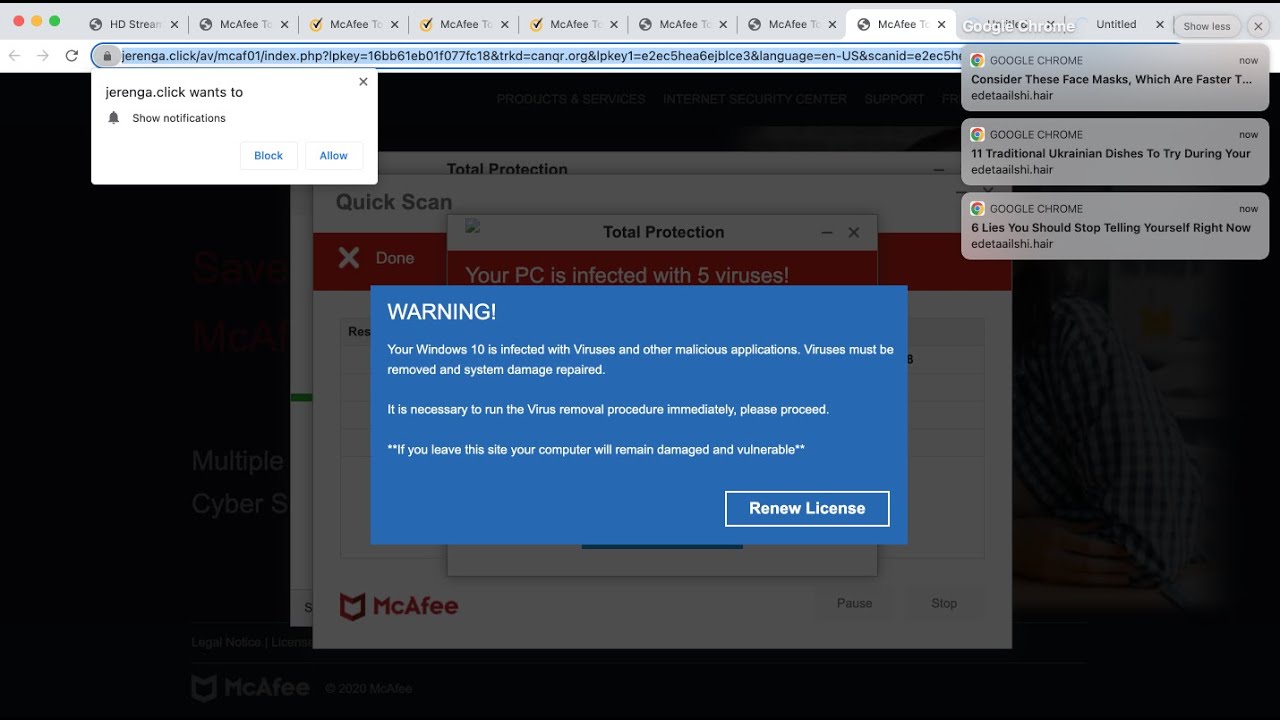
Task: Close the active McAfee tab
Action: [x=941, y=24]
